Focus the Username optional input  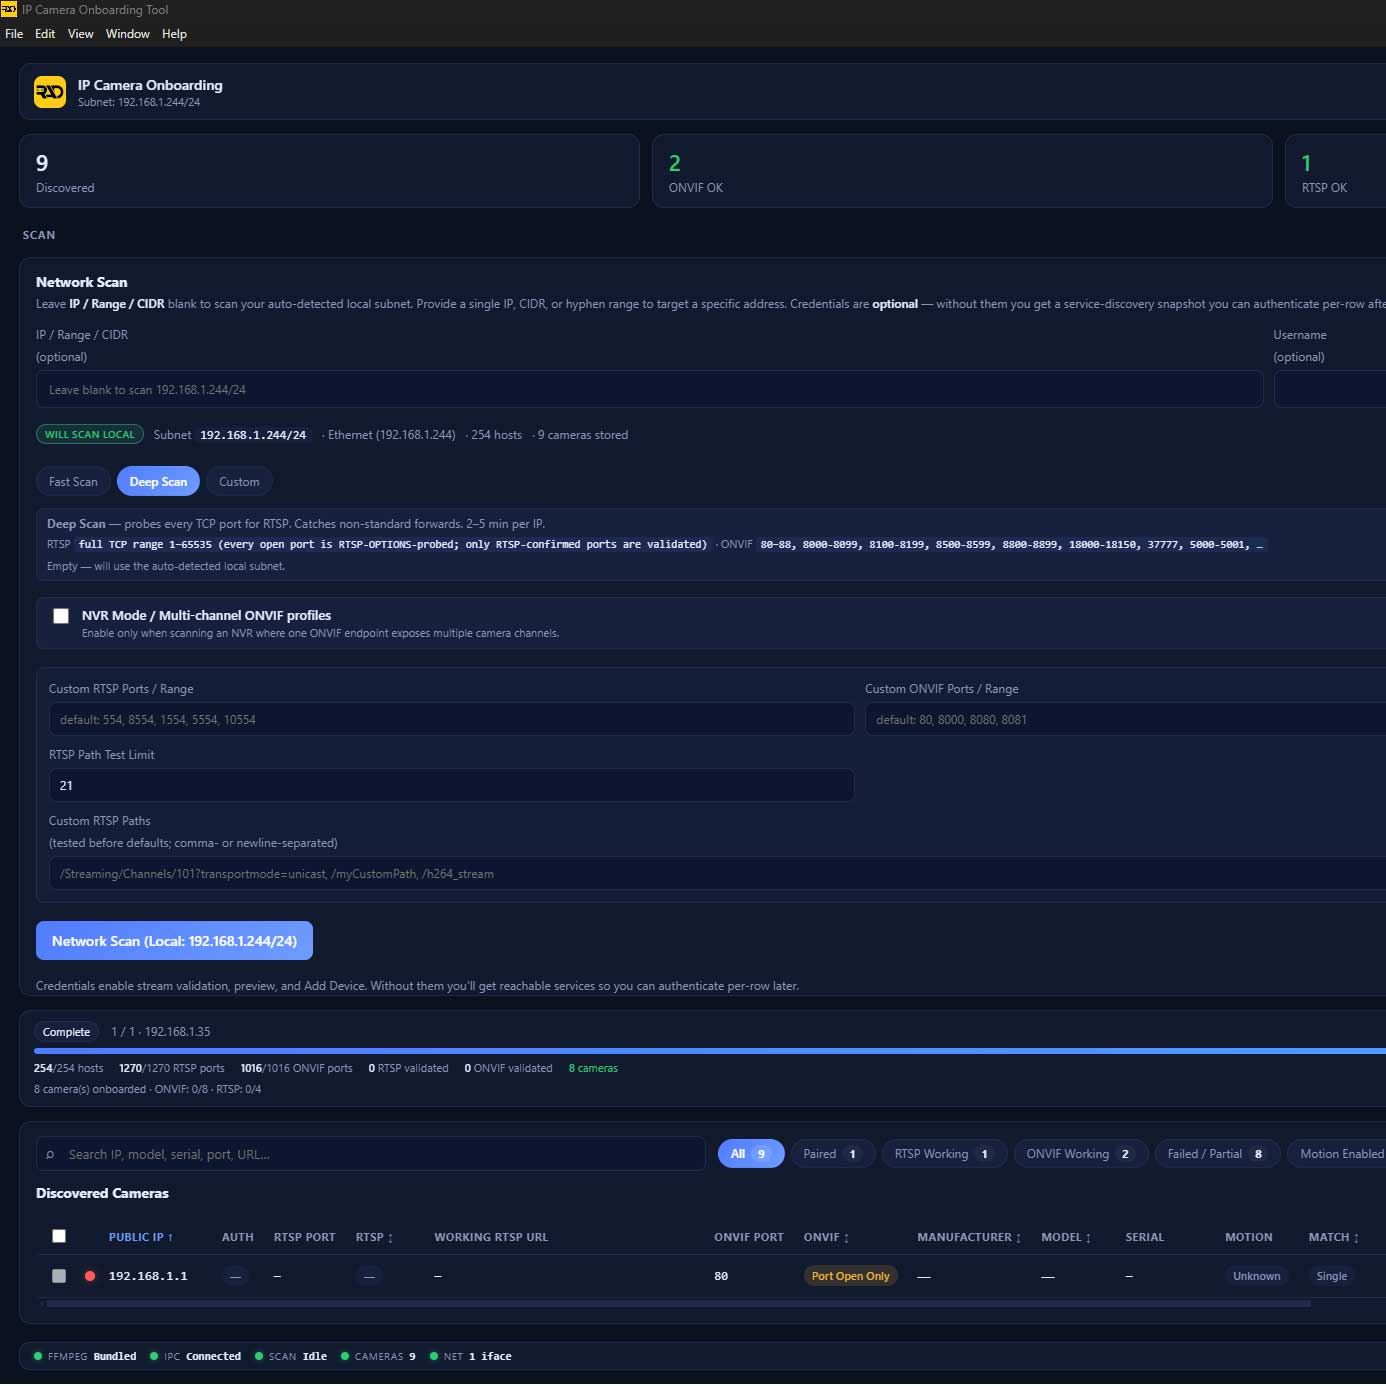(1330, 390)
